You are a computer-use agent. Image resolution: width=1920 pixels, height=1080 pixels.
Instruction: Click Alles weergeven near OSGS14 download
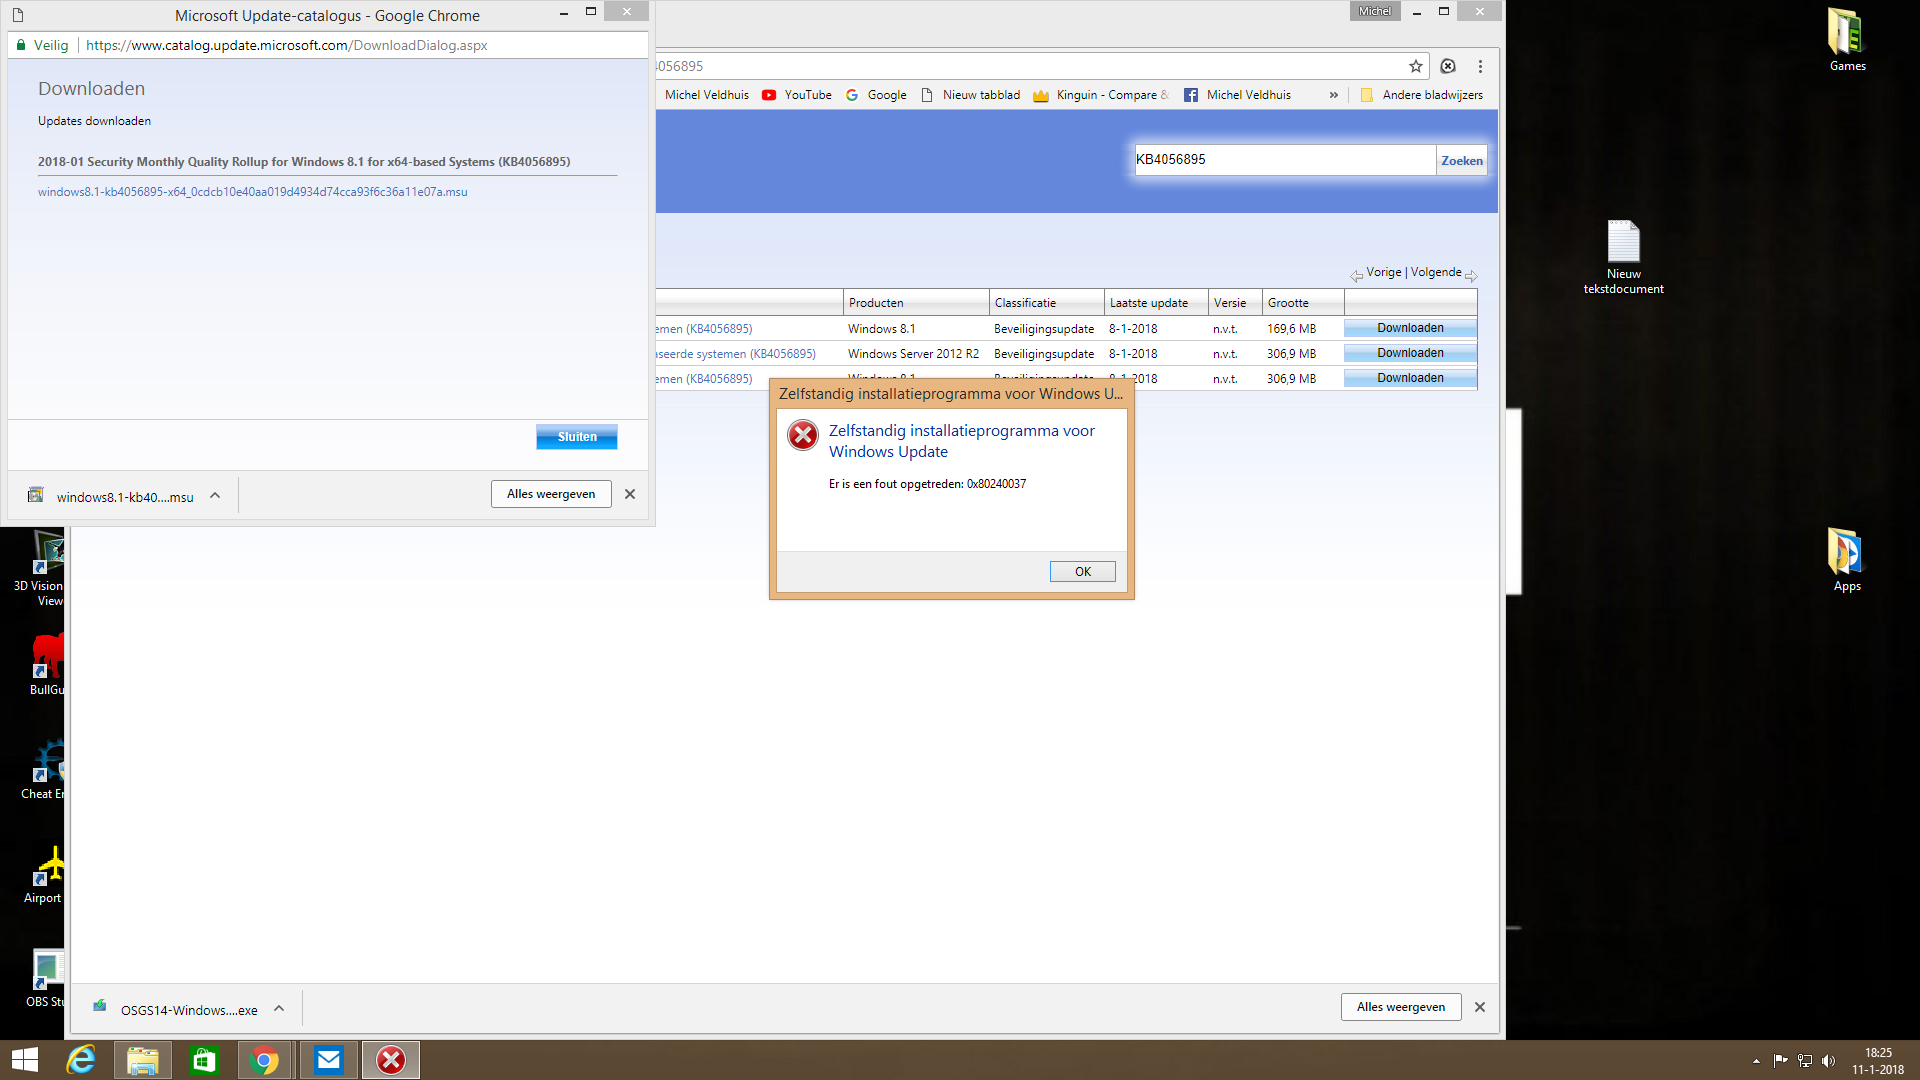click(1400, 1006)
